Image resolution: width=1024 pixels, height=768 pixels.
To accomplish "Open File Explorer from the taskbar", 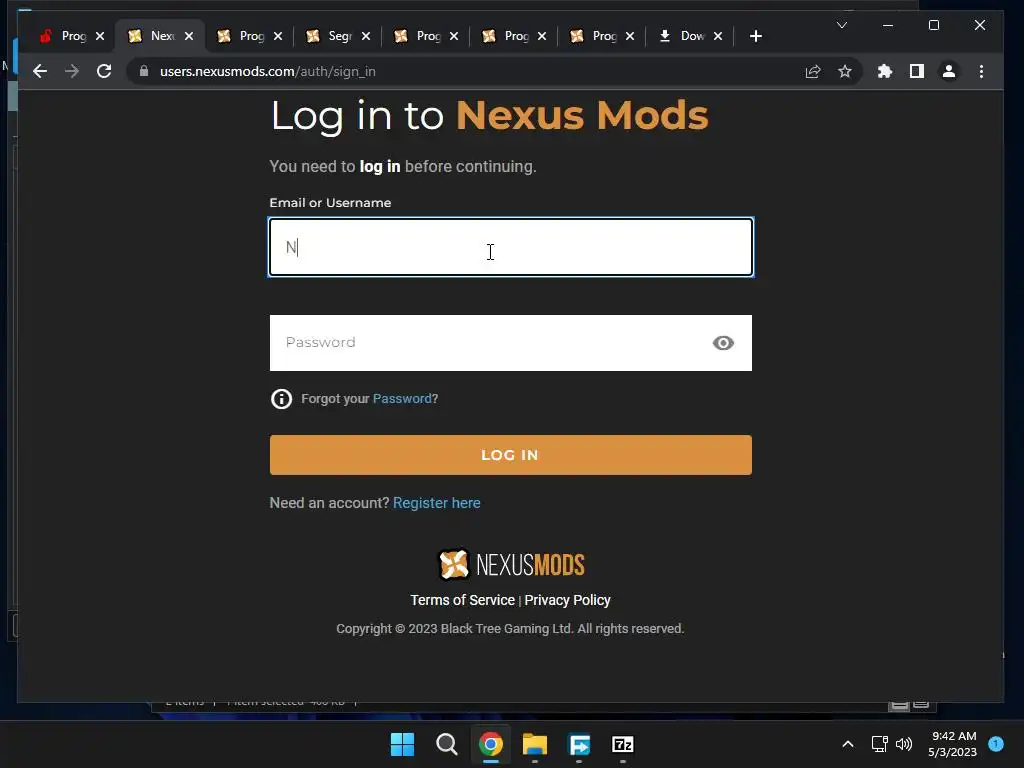I will click(535, 744).
